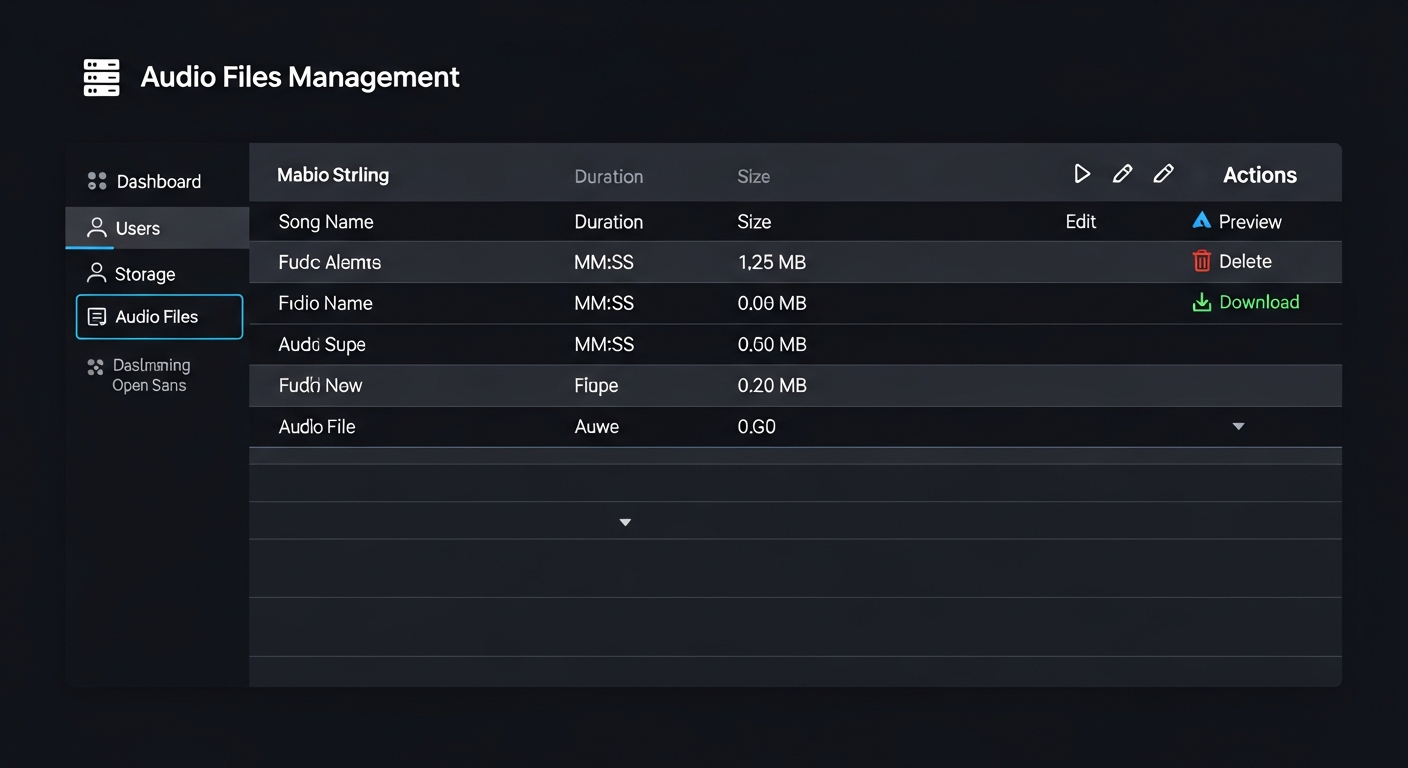Screen dimensions: 1408x768
Task: Open the Users sidebar item
Action: (137, 228)
